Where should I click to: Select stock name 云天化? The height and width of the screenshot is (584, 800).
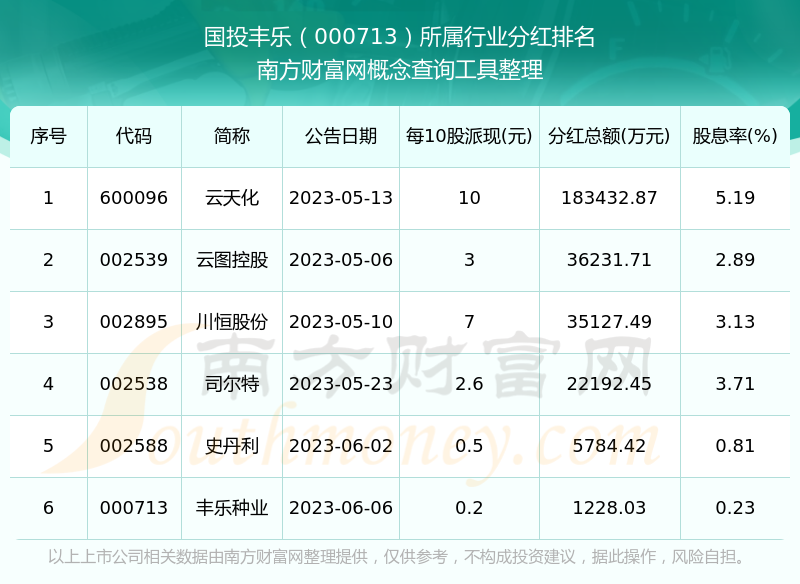point(232,198)
